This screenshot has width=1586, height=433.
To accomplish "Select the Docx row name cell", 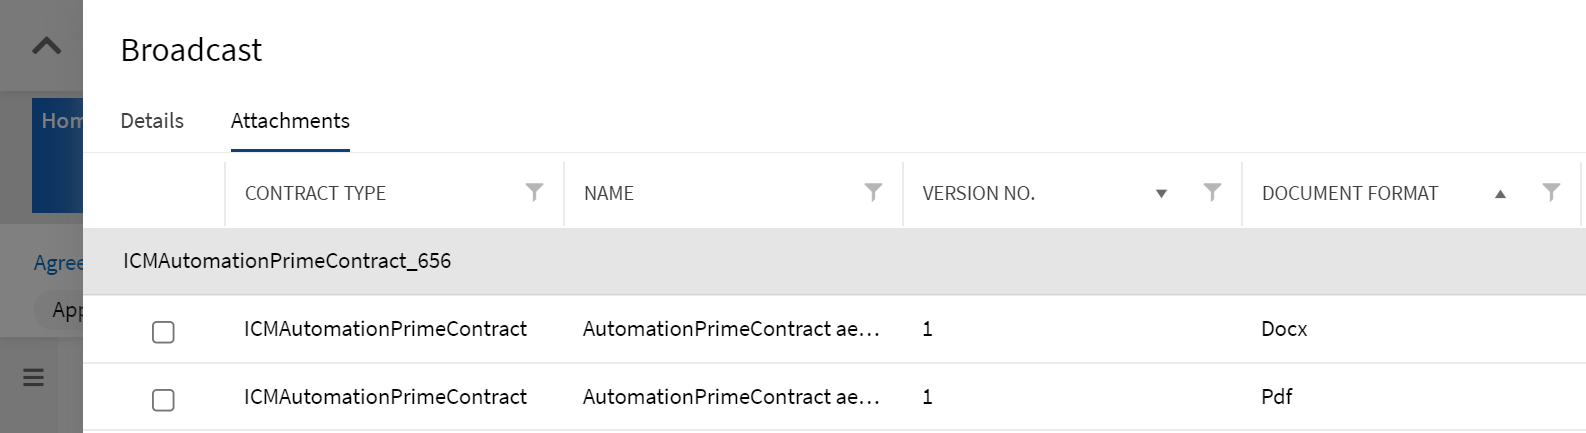I will point(731,329).
